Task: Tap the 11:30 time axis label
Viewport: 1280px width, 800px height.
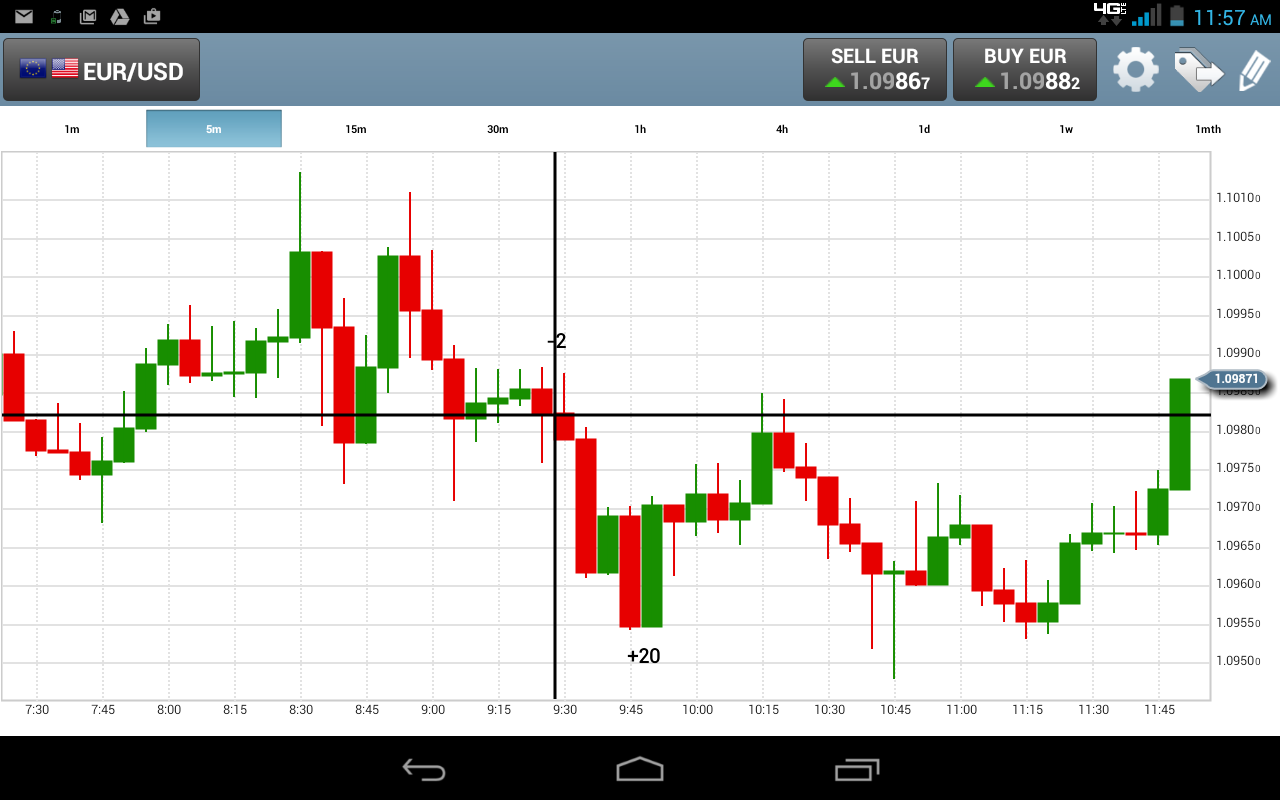Action: [x=1094, y=710]
